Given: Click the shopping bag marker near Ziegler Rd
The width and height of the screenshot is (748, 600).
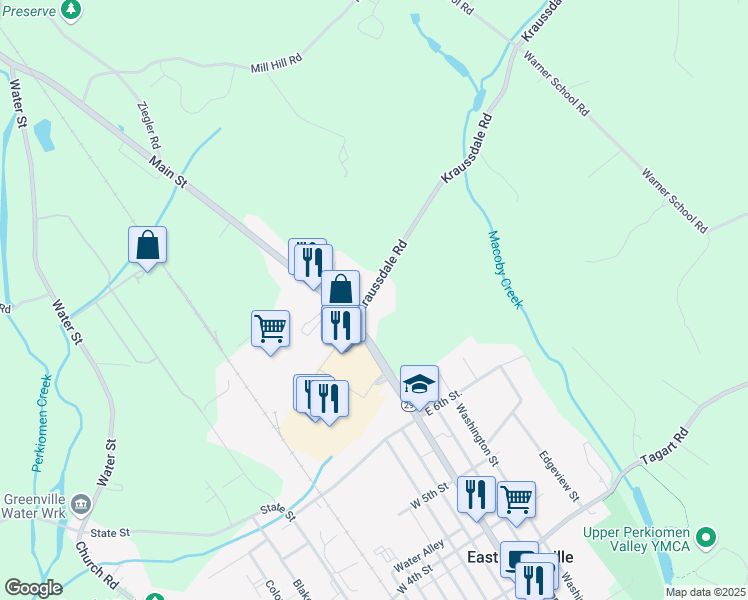Looking at the screenshot, I should coord(147,248).
